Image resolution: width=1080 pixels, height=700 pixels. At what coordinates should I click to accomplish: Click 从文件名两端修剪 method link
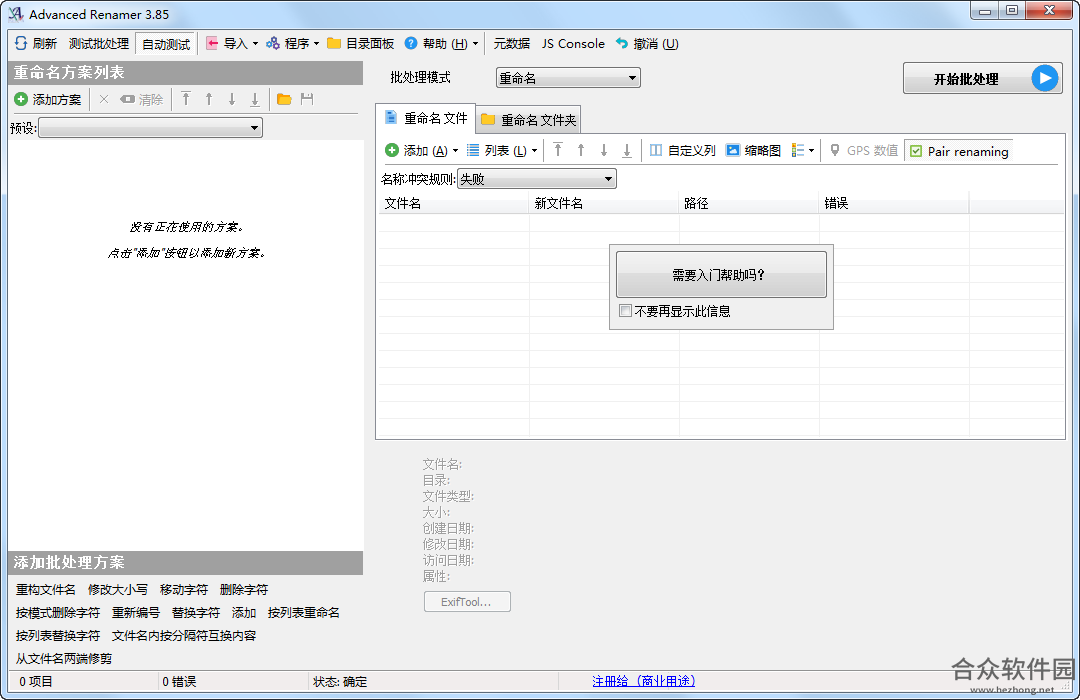[64, 659]
